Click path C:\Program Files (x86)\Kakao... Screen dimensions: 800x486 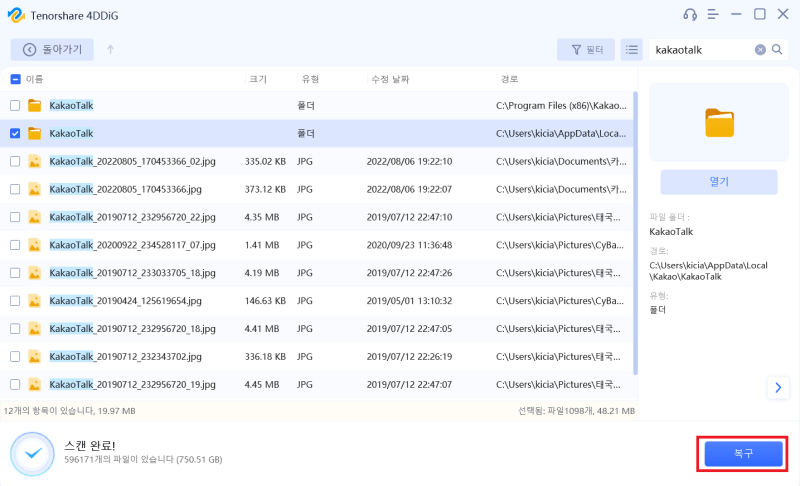[561, 106]
